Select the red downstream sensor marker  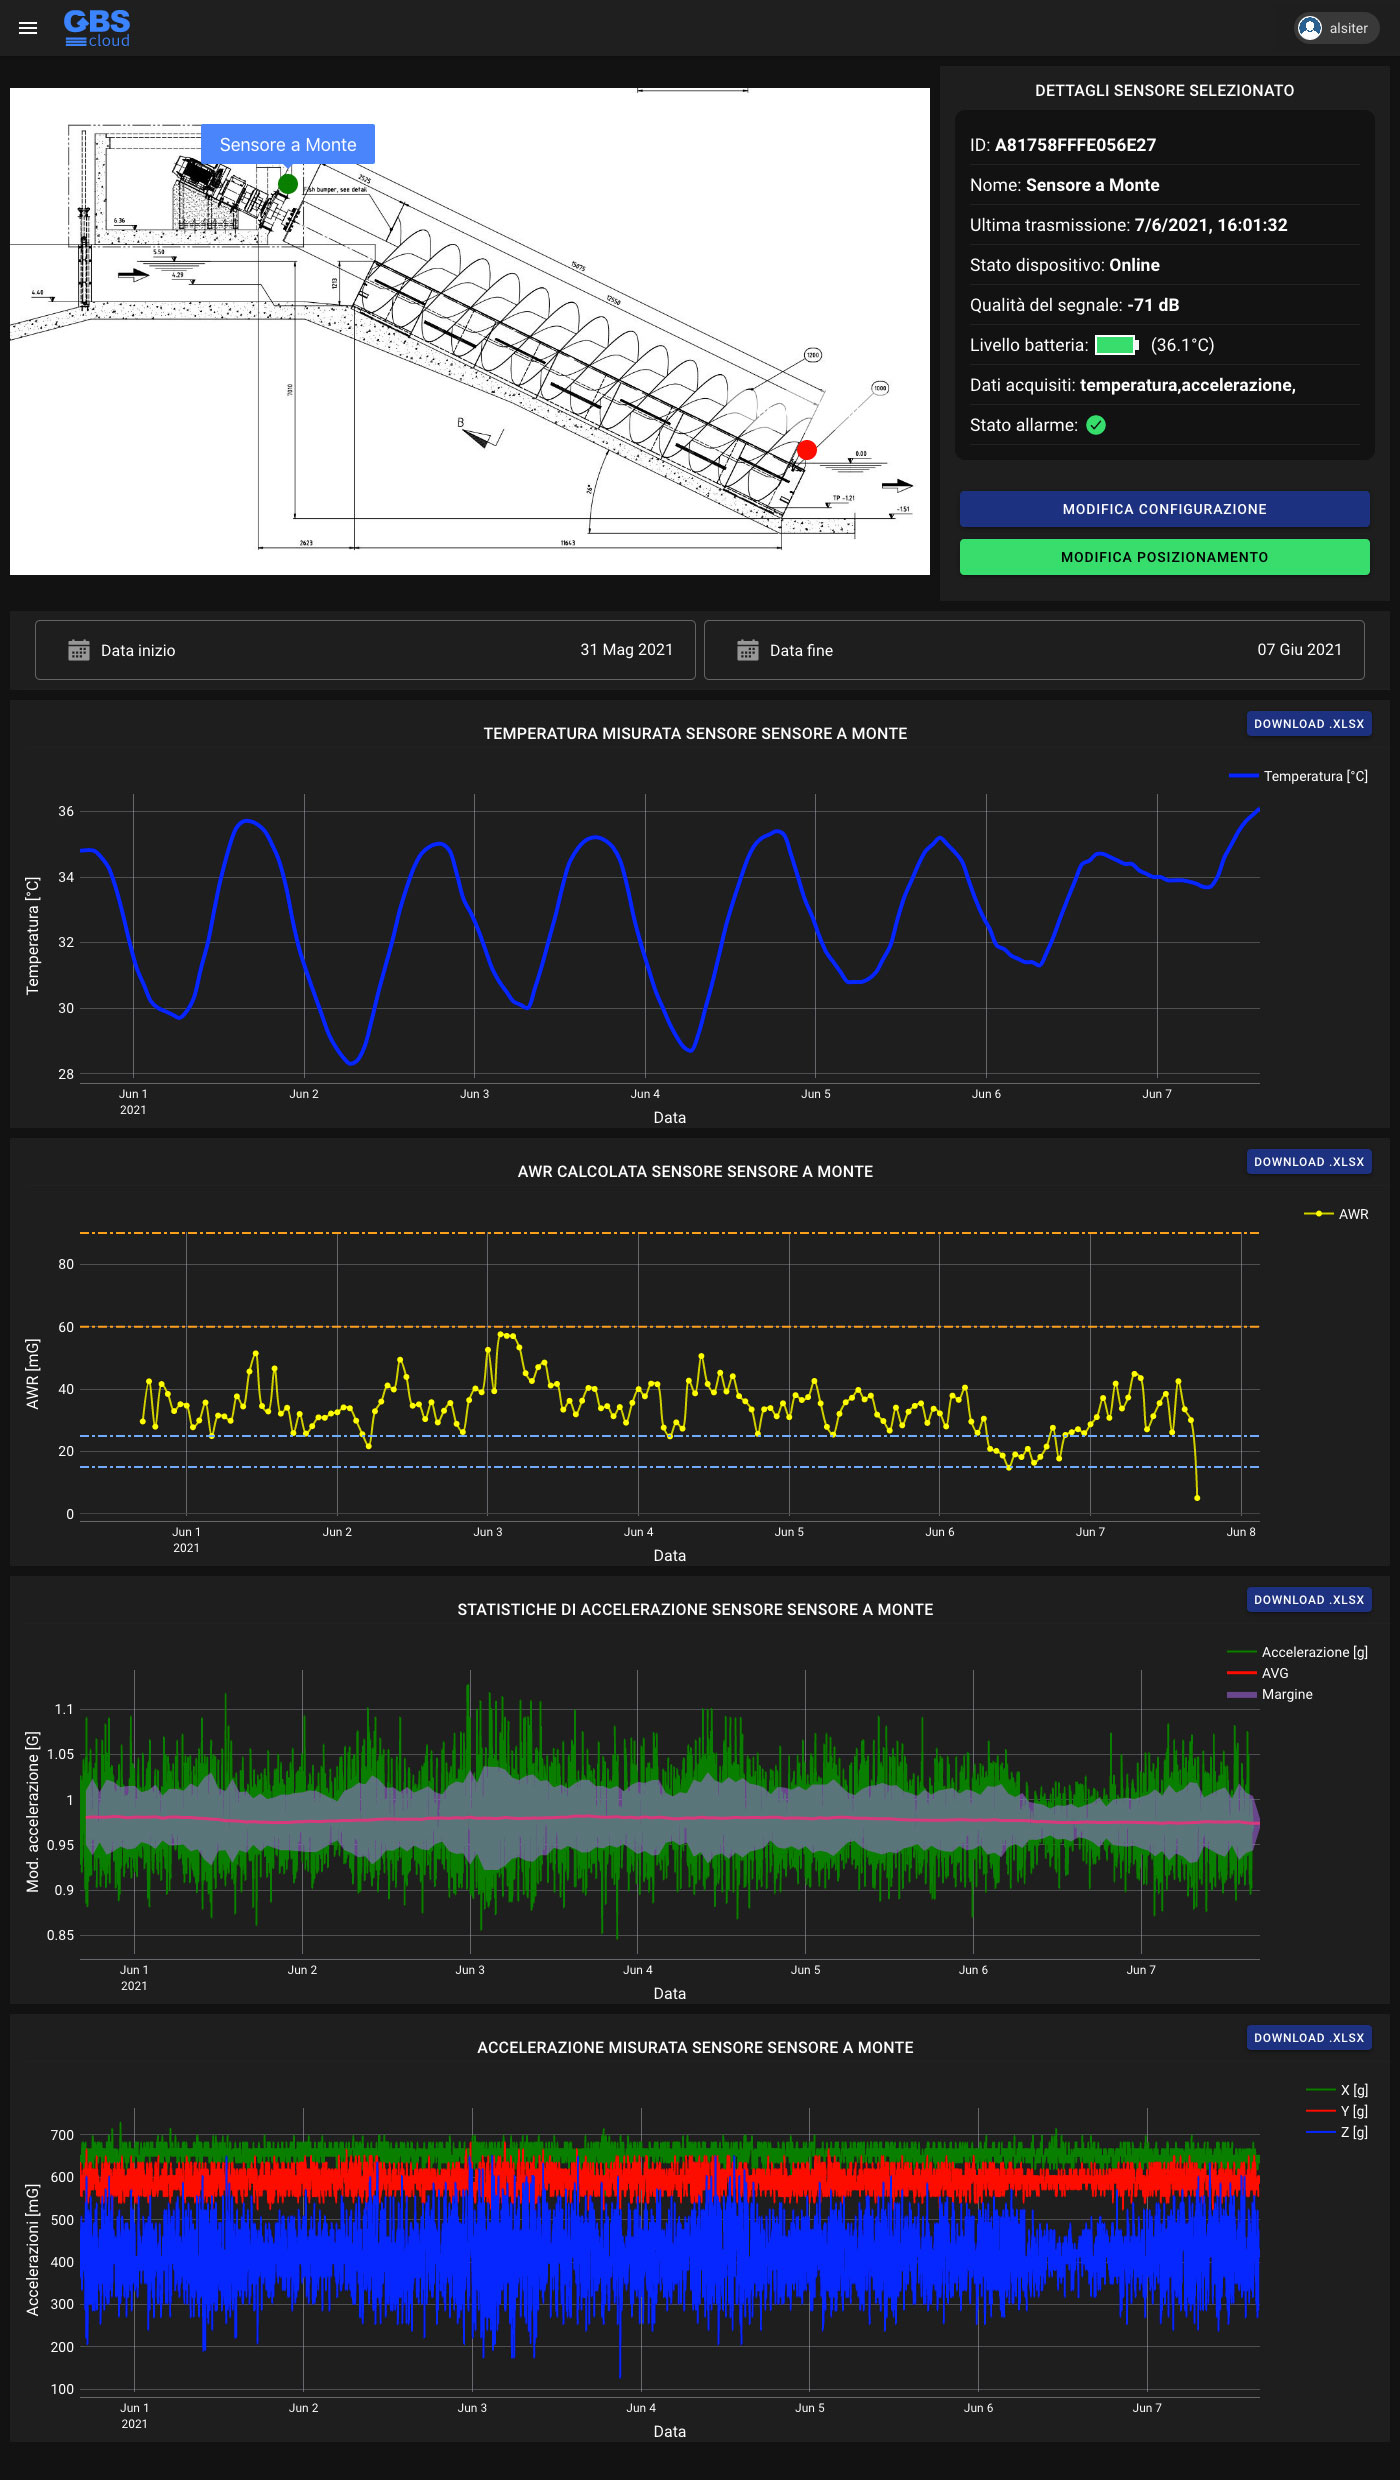click(807, 450)
